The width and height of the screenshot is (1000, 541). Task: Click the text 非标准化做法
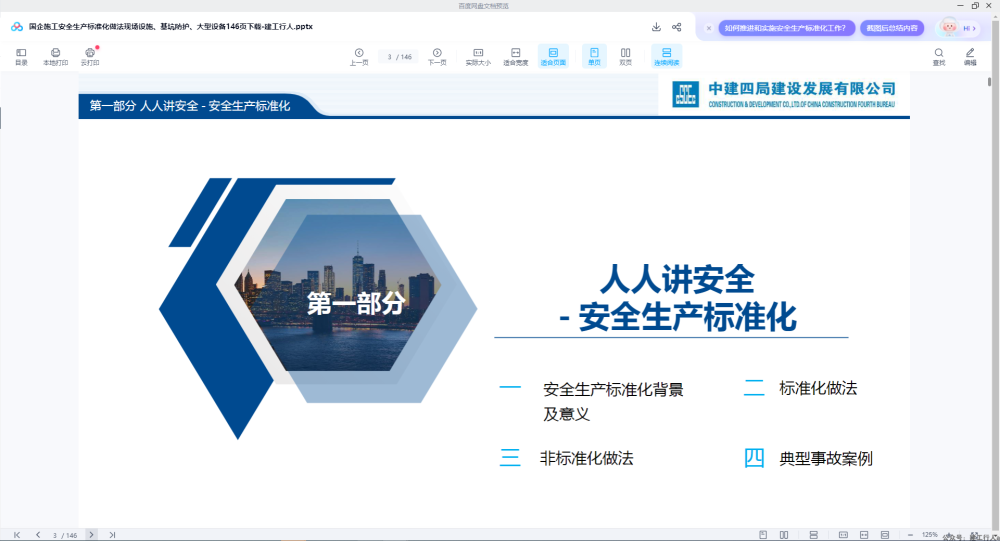(x=587, y=458)
